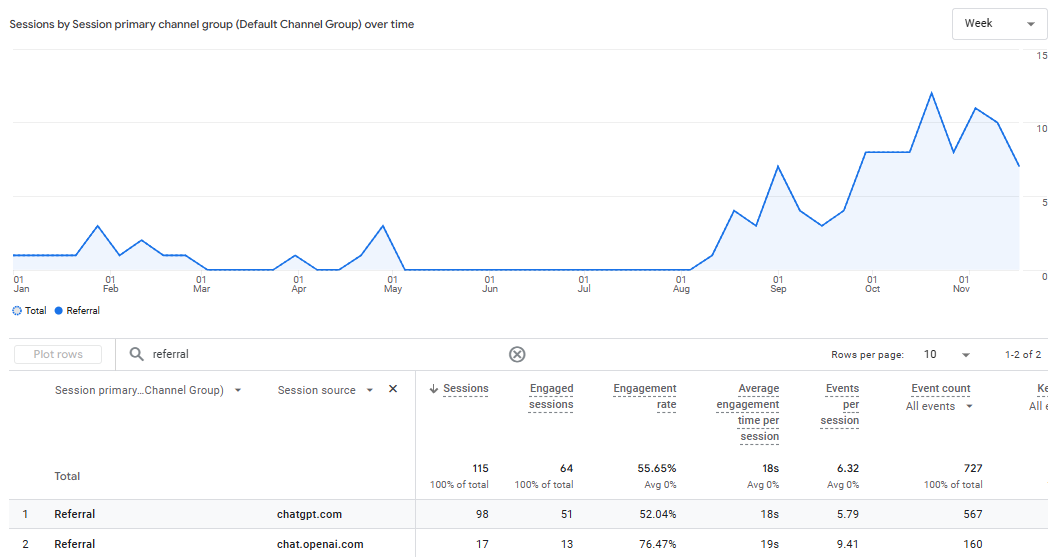This screenshot has width=1055, height=557.
Task: Click the blue Referral legend dot
Action: pos(59,311)
